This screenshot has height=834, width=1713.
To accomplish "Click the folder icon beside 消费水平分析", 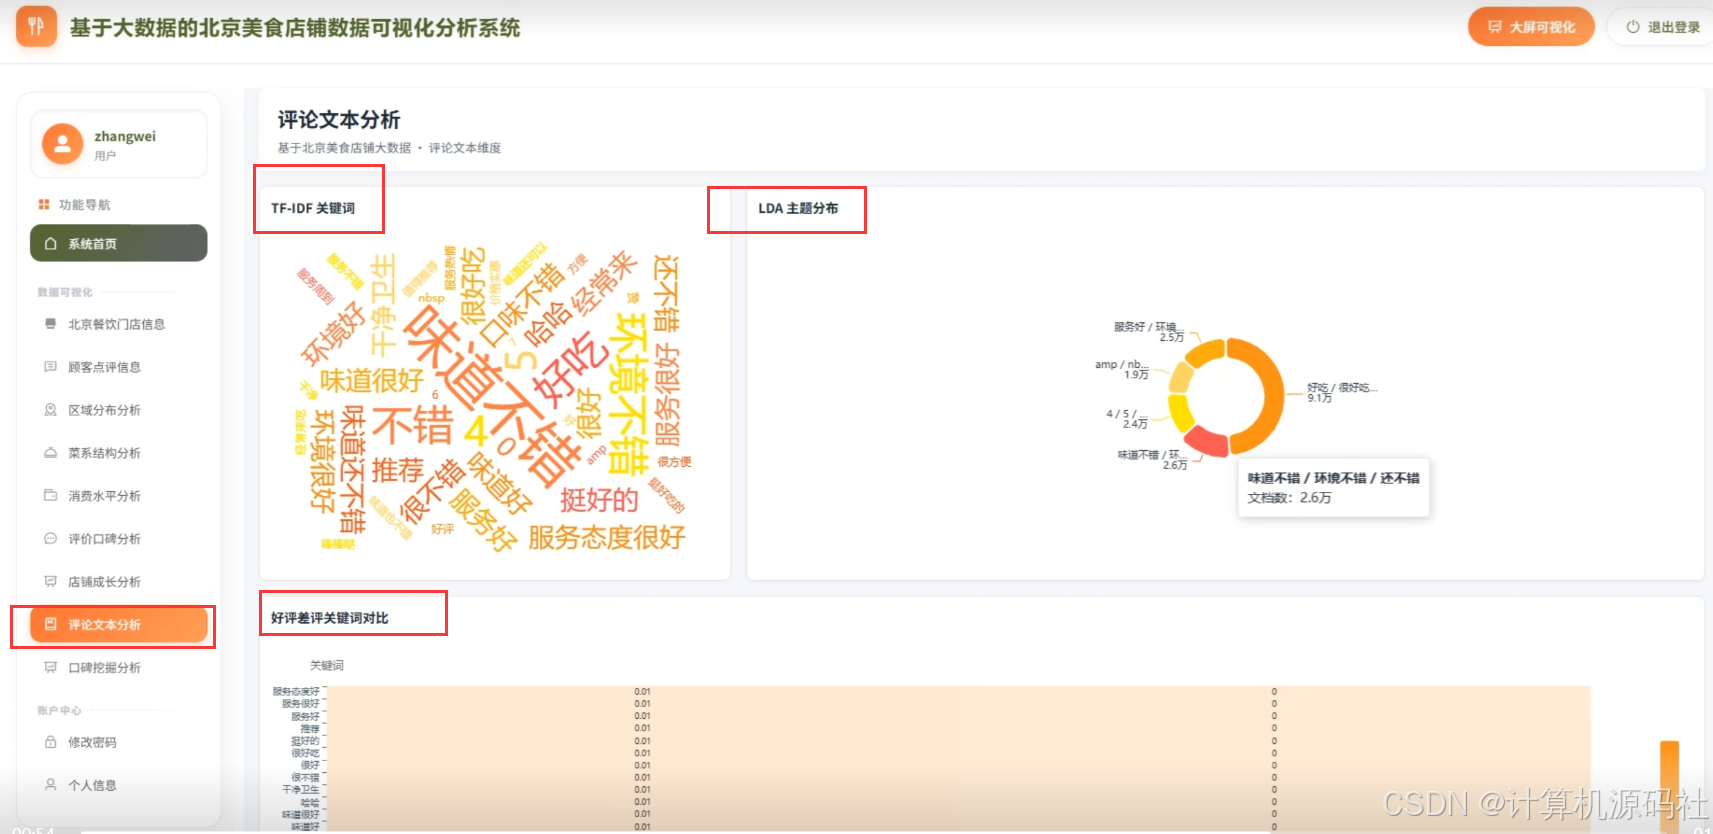I will pyautogui.click(x=50, y=495).
